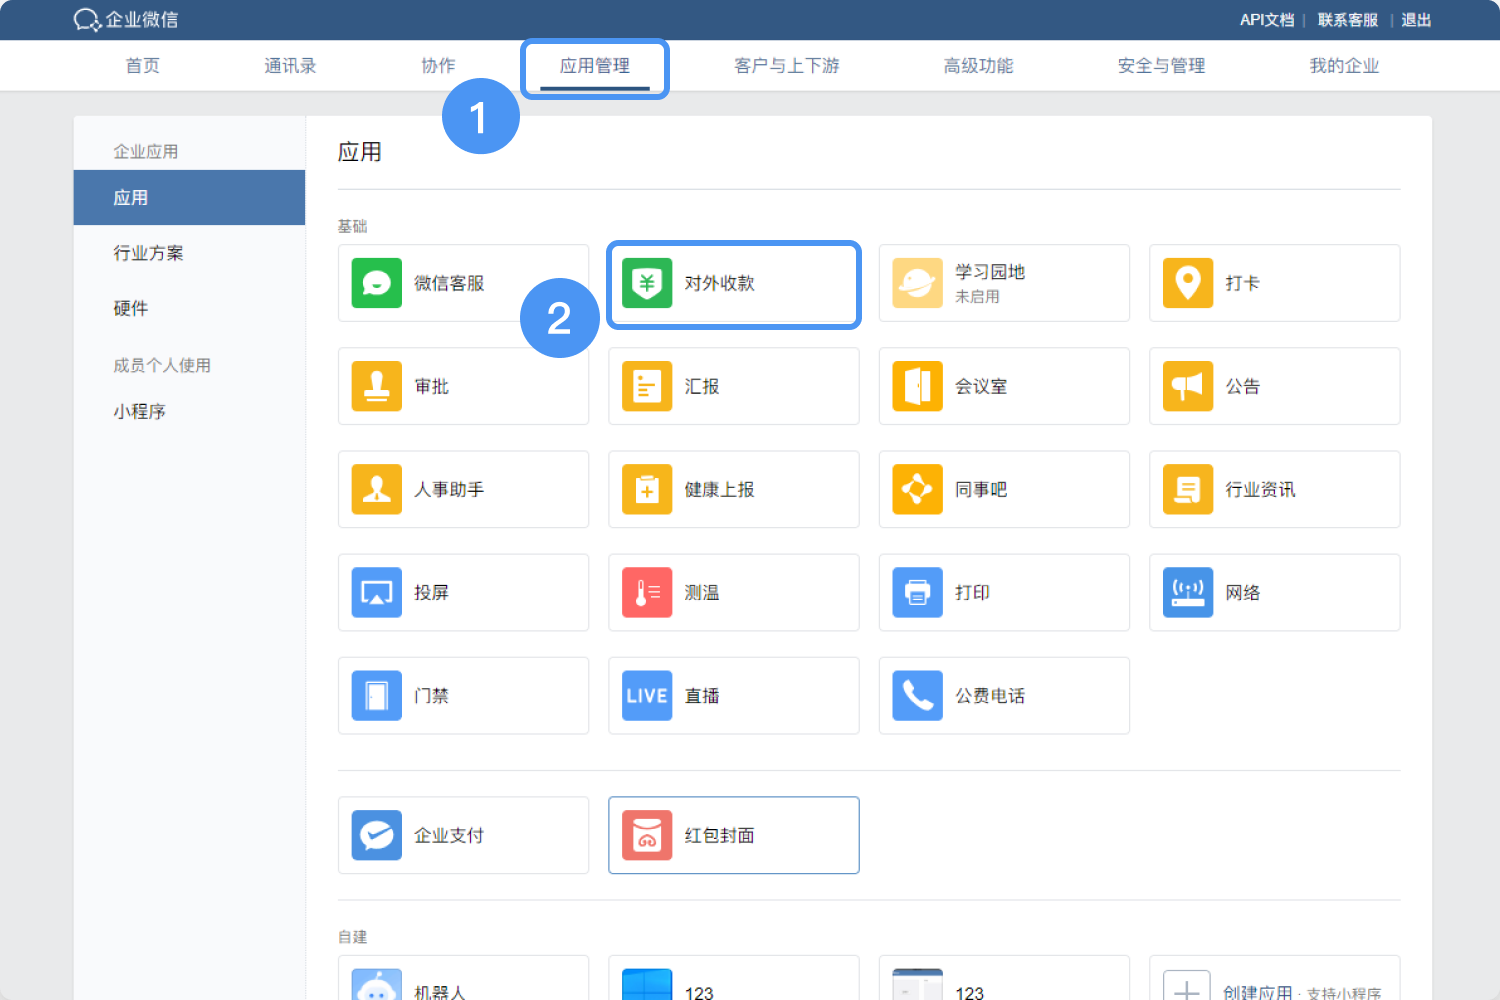
Task: Open the 健康上报 clipboard plus icon
Action: click(x=647, y=489)
